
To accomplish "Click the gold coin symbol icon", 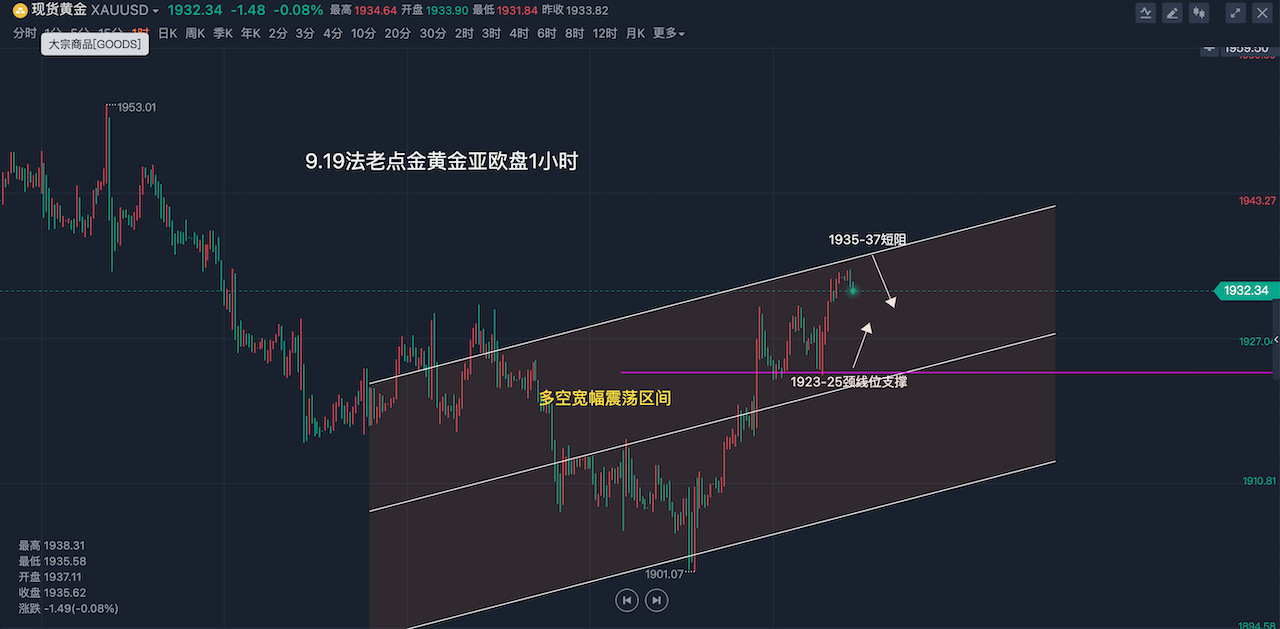I will tap(19, 10).
